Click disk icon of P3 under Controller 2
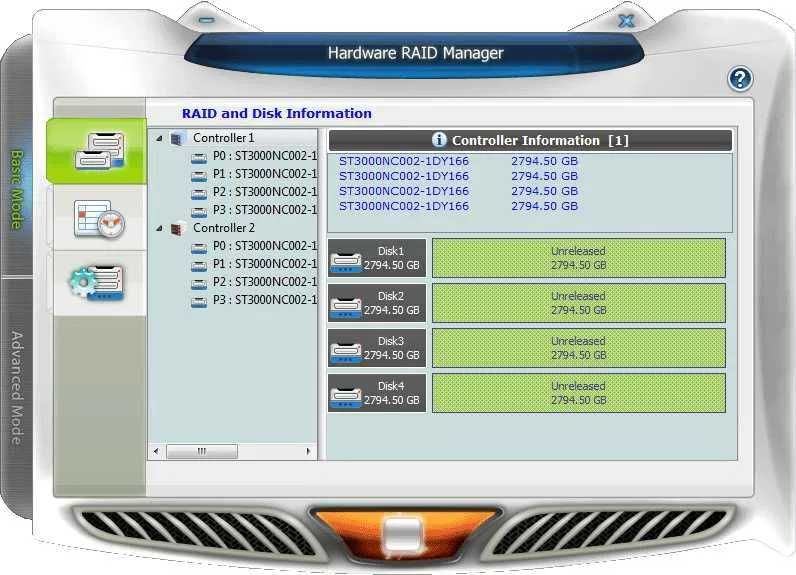 click(199, 302)
